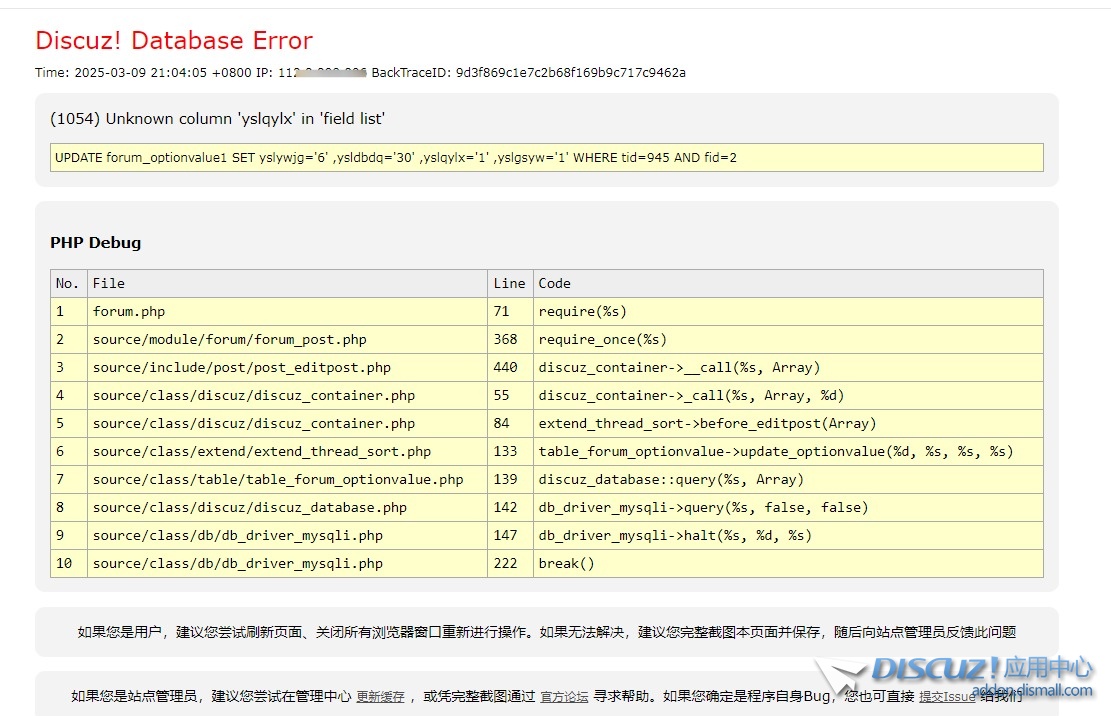Open the 官方论坛 link
The image size is (1111, 716).
pyautogui.click(x=564, y=697)
